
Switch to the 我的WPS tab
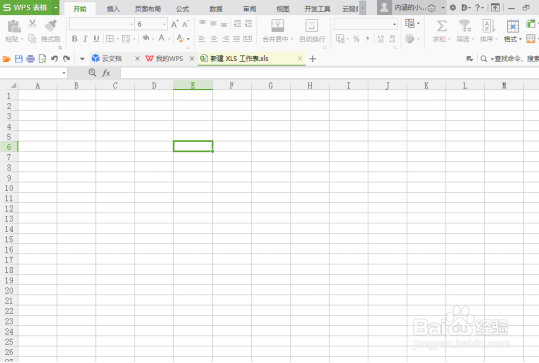pos(169,59)
